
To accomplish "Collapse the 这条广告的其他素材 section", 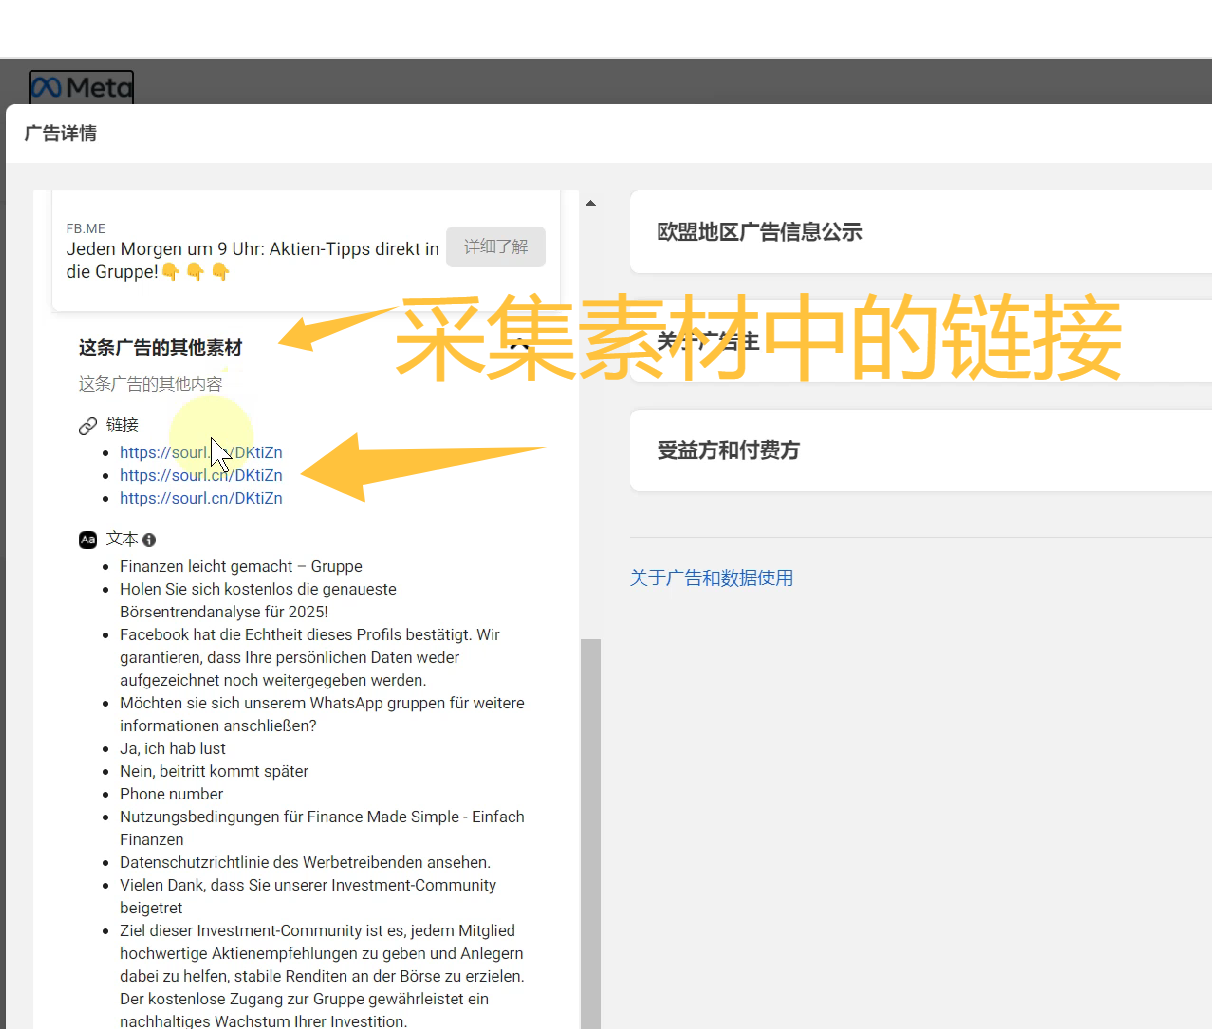I will point(519,346).
